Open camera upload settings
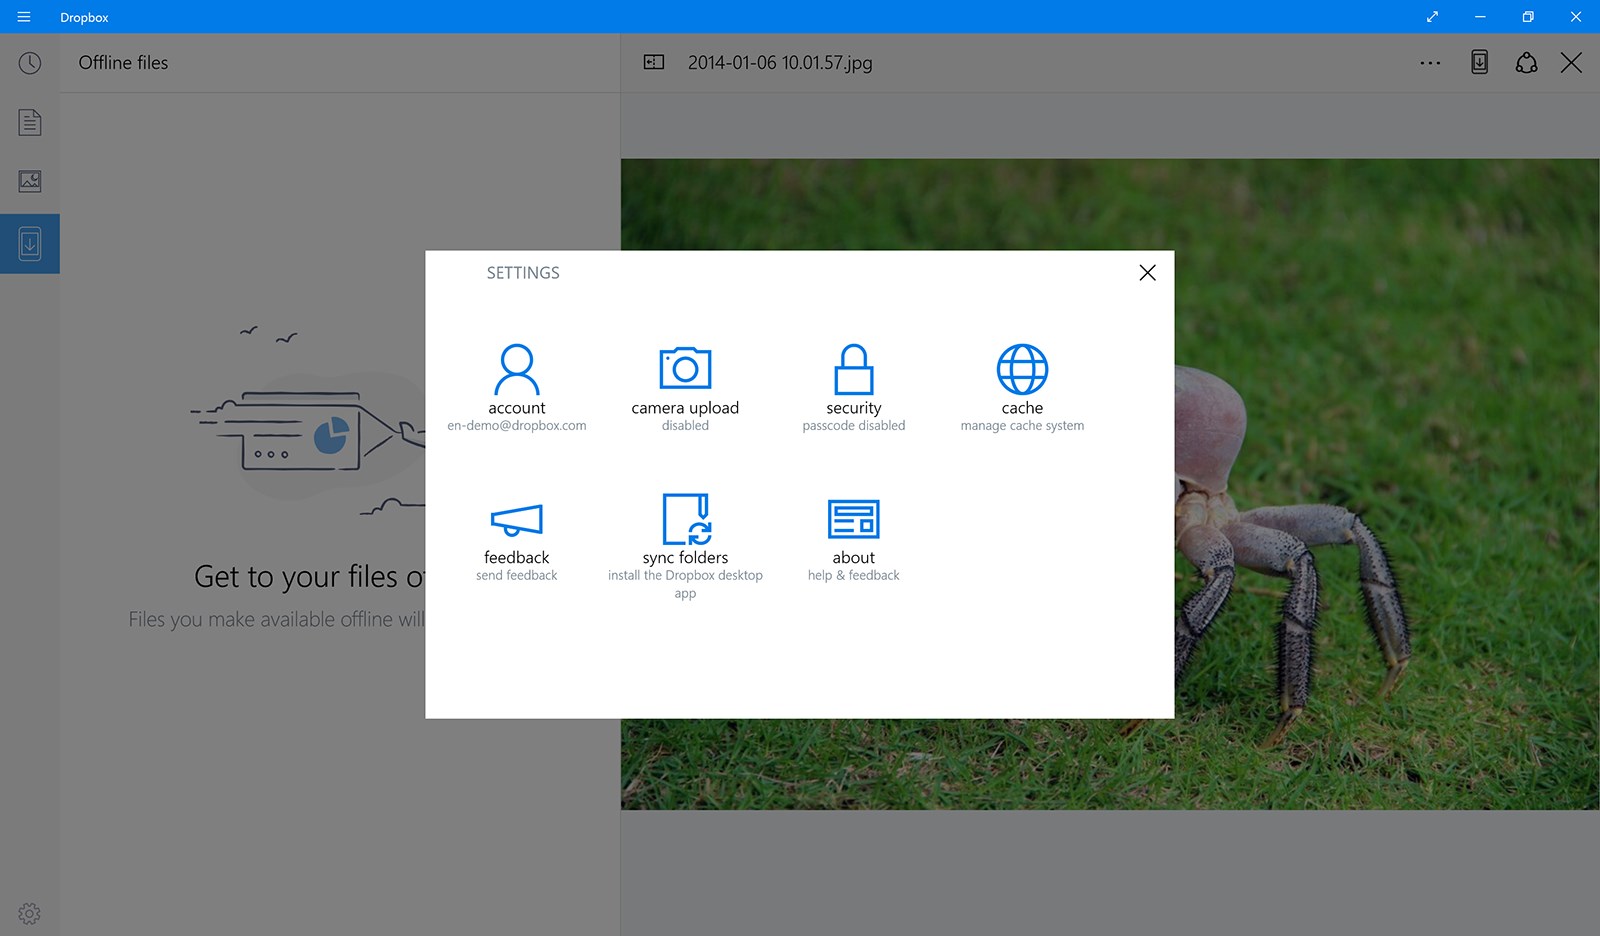 point(685,387)
